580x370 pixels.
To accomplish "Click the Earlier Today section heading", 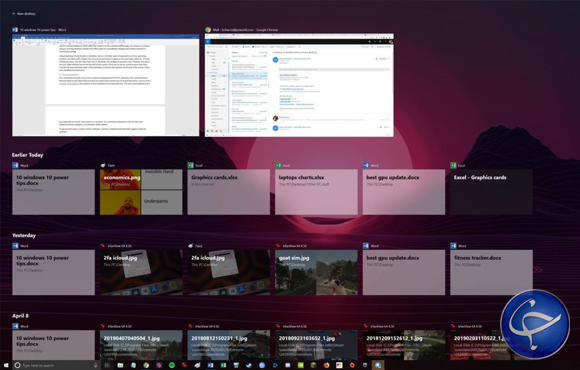I will tap(27, 155).
